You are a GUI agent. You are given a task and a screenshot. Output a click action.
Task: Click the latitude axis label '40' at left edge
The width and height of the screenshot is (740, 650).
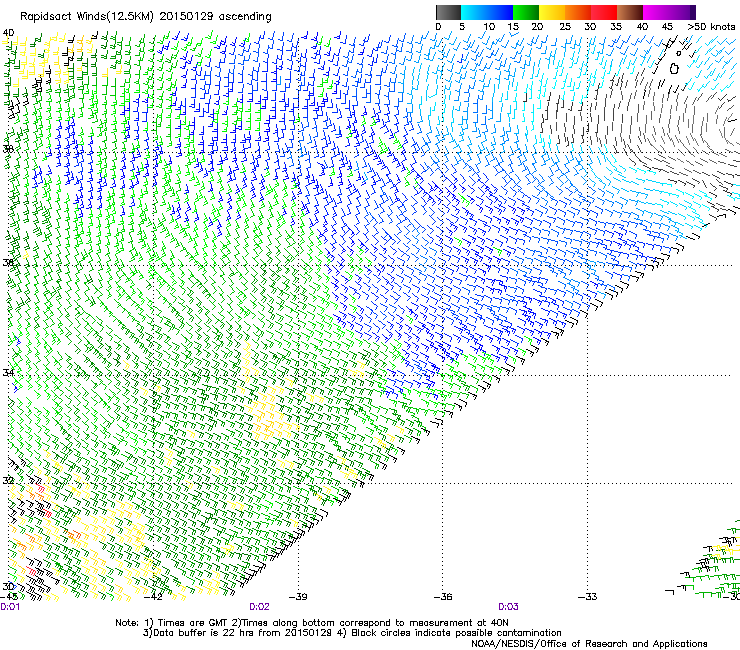[x=8, y=33]
